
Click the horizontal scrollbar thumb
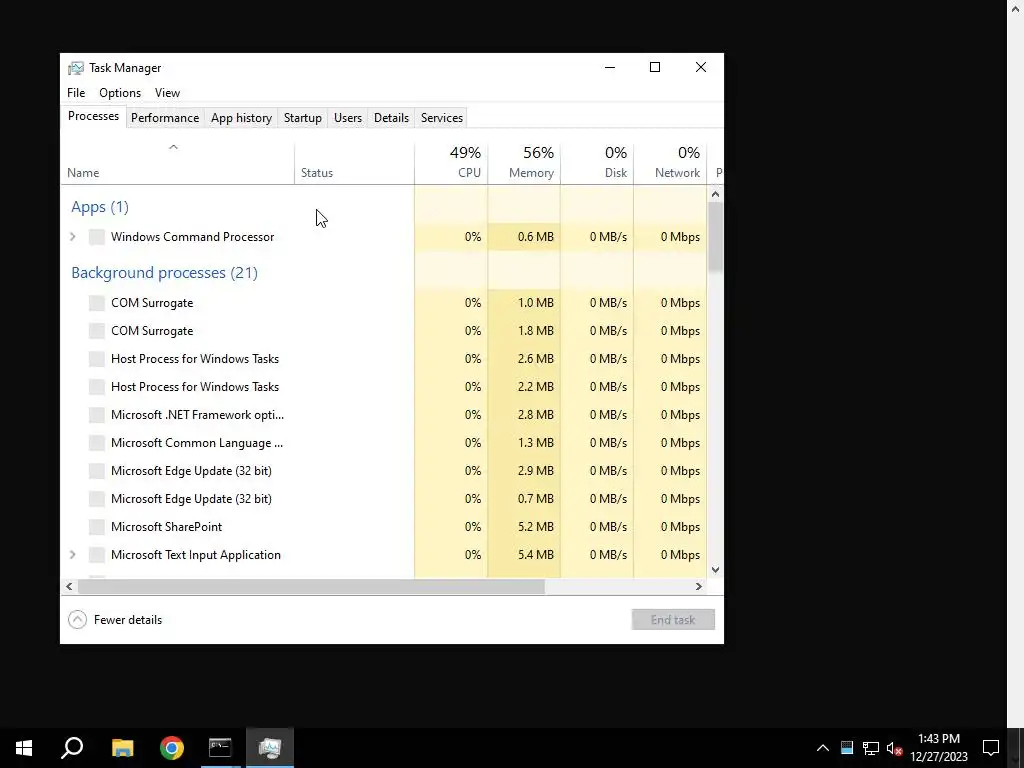tap(311, 586)
